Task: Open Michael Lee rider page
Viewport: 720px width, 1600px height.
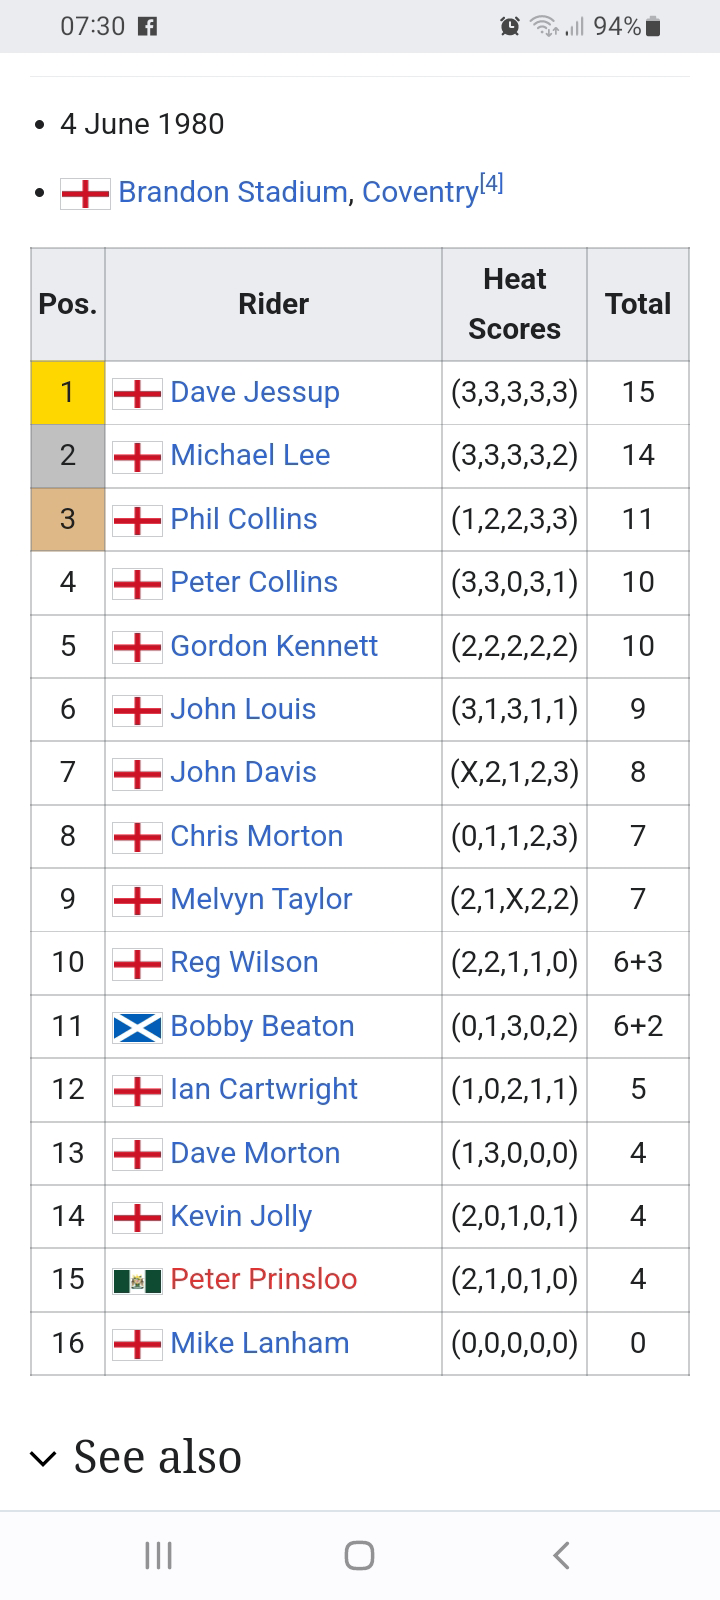Action: coord(250,455)
